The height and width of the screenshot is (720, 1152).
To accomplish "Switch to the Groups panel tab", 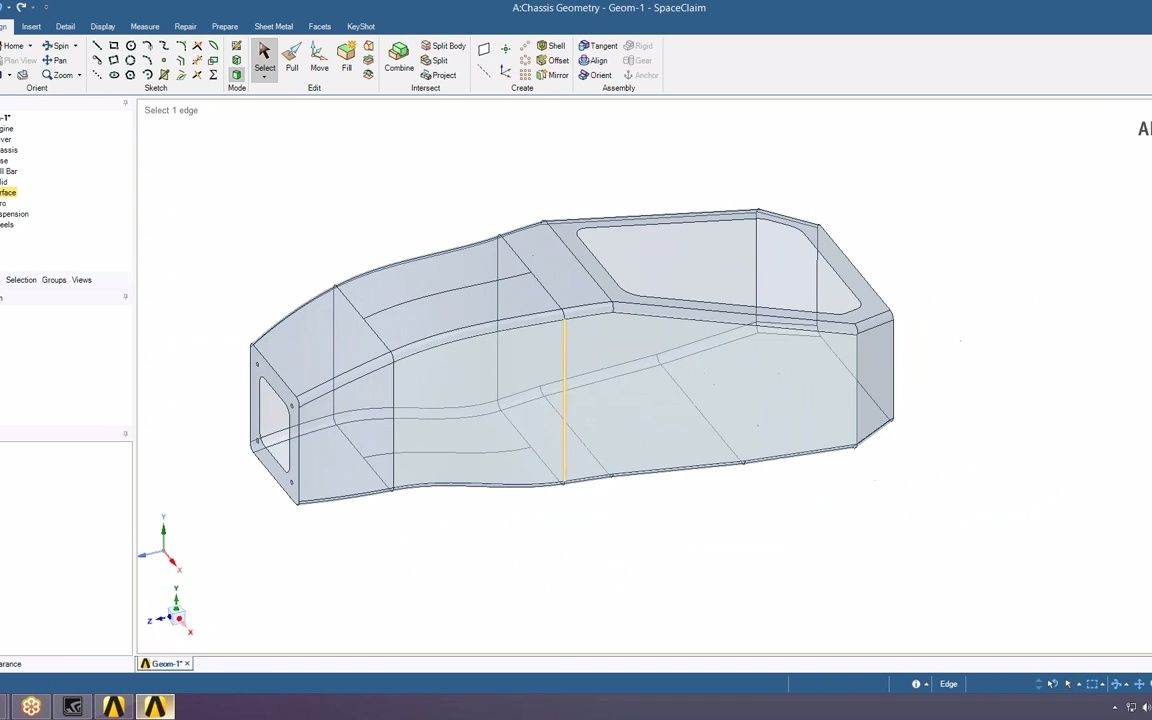I will pos(53,280).
